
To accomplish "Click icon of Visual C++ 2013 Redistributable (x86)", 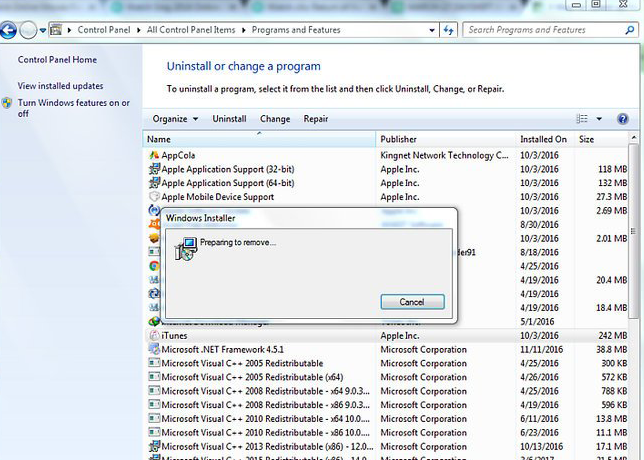I will (x=154, y=446).
